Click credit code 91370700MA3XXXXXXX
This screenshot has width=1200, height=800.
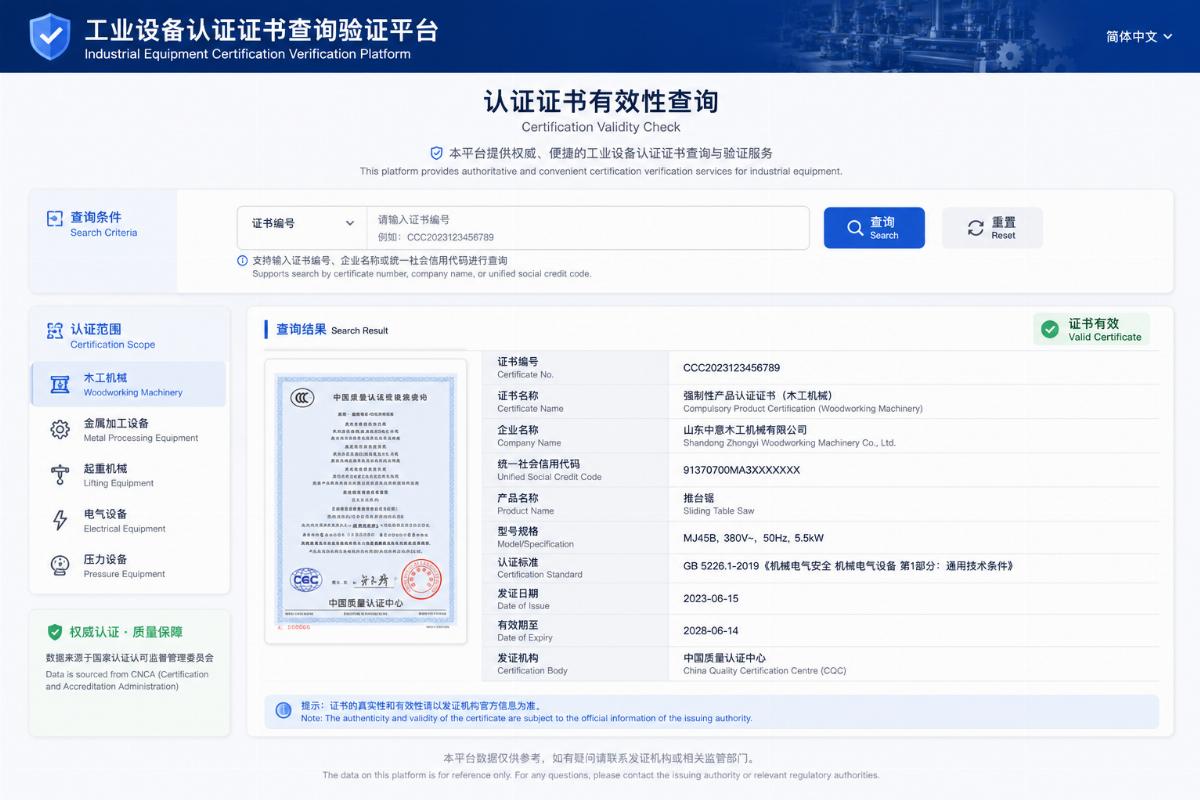(741, 470)
